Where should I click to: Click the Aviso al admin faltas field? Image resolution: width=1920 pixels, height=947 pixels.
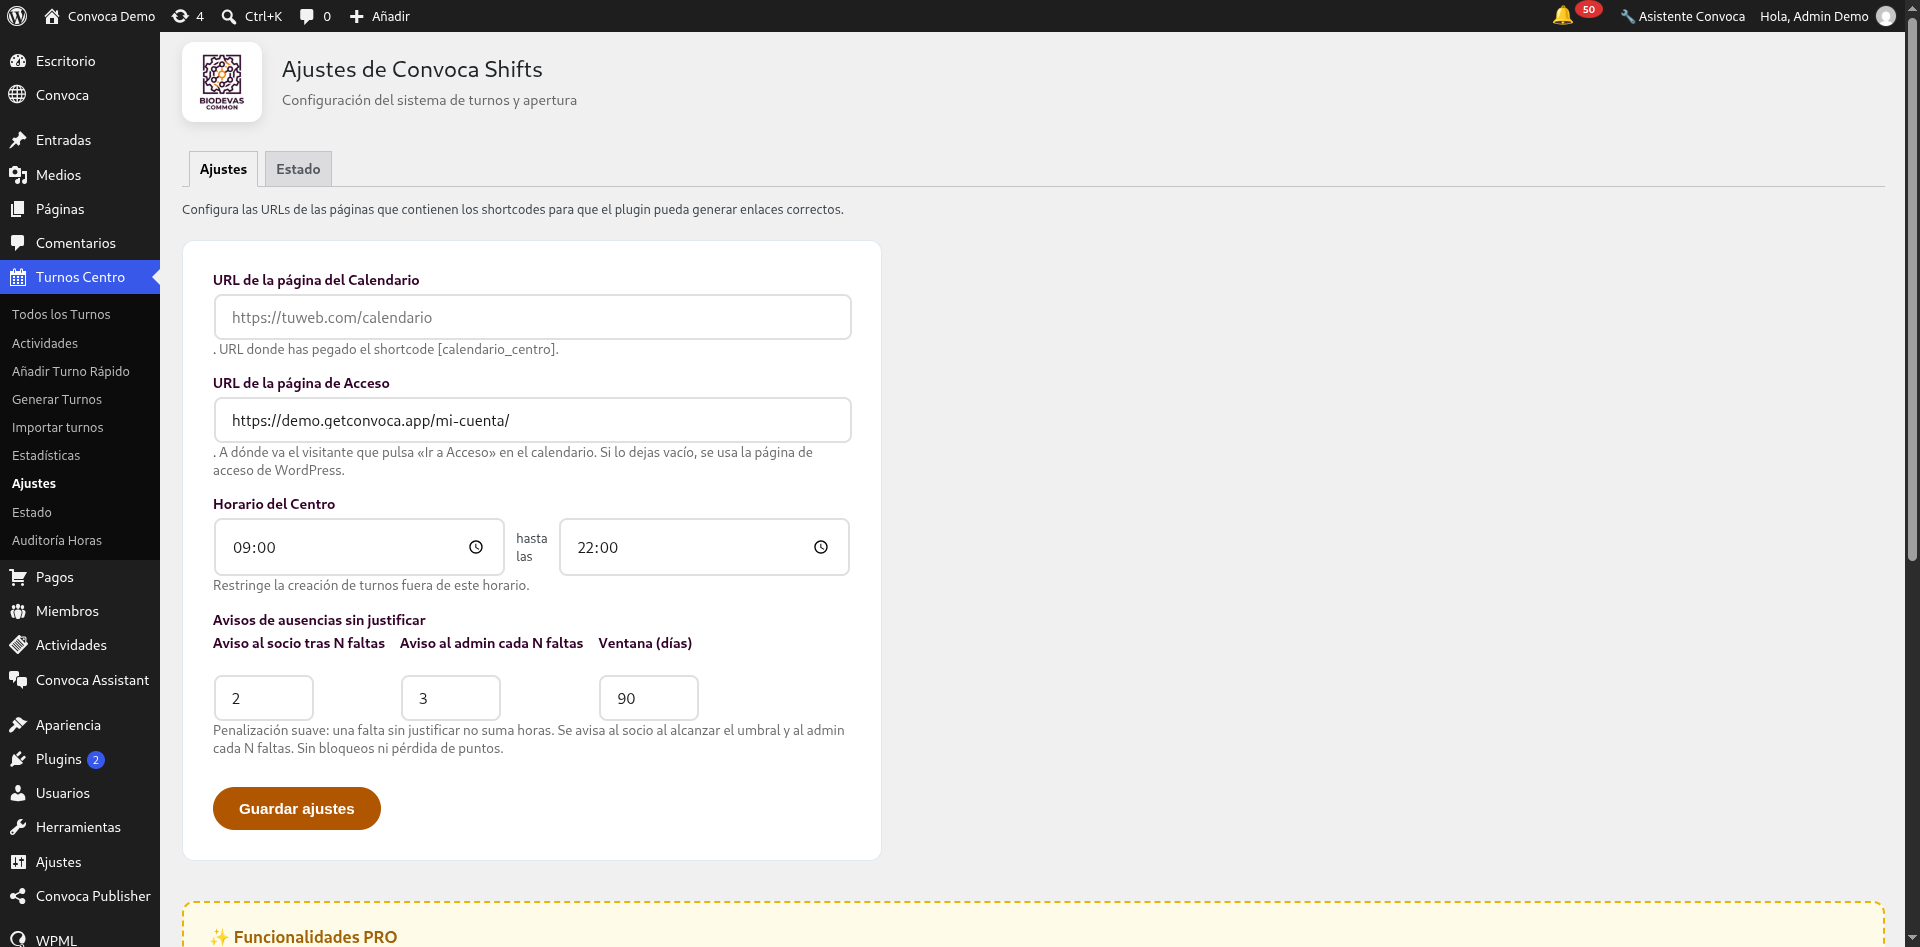[x=451, y=698]
